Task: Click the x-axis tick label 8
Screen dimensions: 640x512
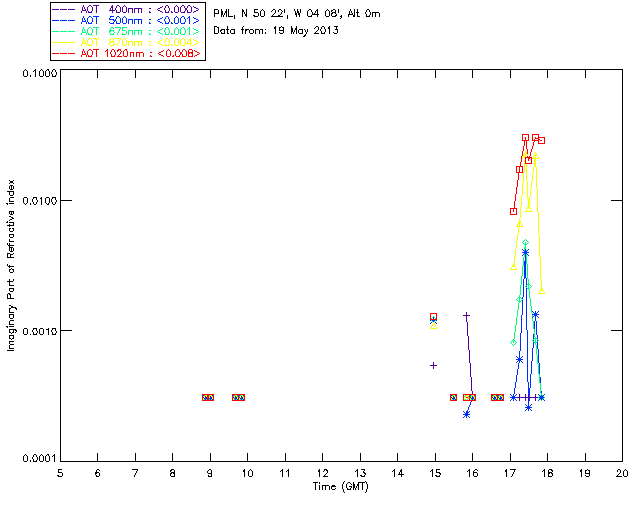Action: coord(173,473)
